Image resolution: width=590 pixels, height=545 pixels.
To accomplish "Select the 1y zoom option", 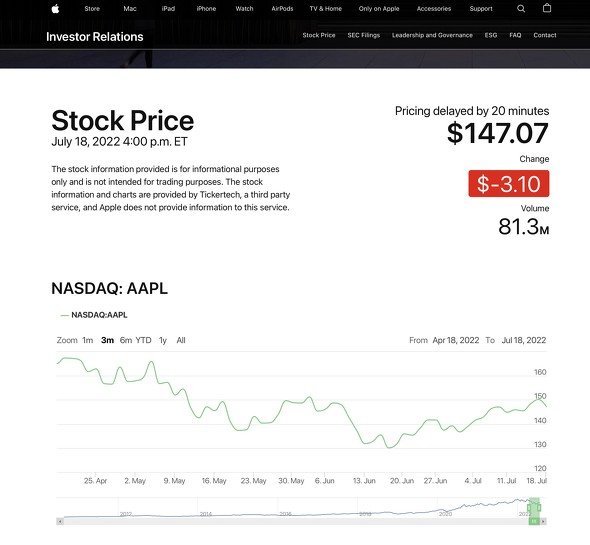I will pos(163,340).
